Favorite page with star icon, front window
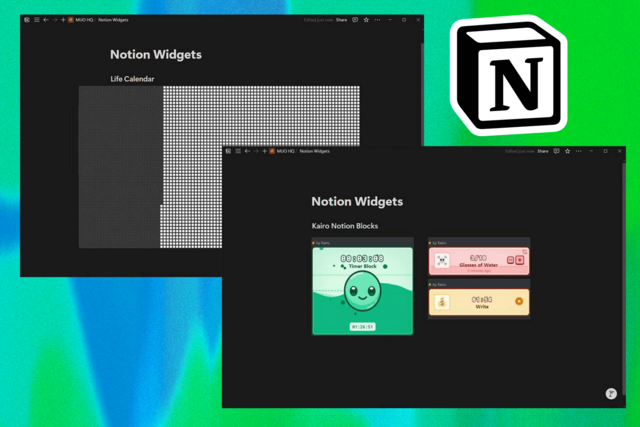The image size is (640, 427). pyautogui.click(x=567, y=151)
